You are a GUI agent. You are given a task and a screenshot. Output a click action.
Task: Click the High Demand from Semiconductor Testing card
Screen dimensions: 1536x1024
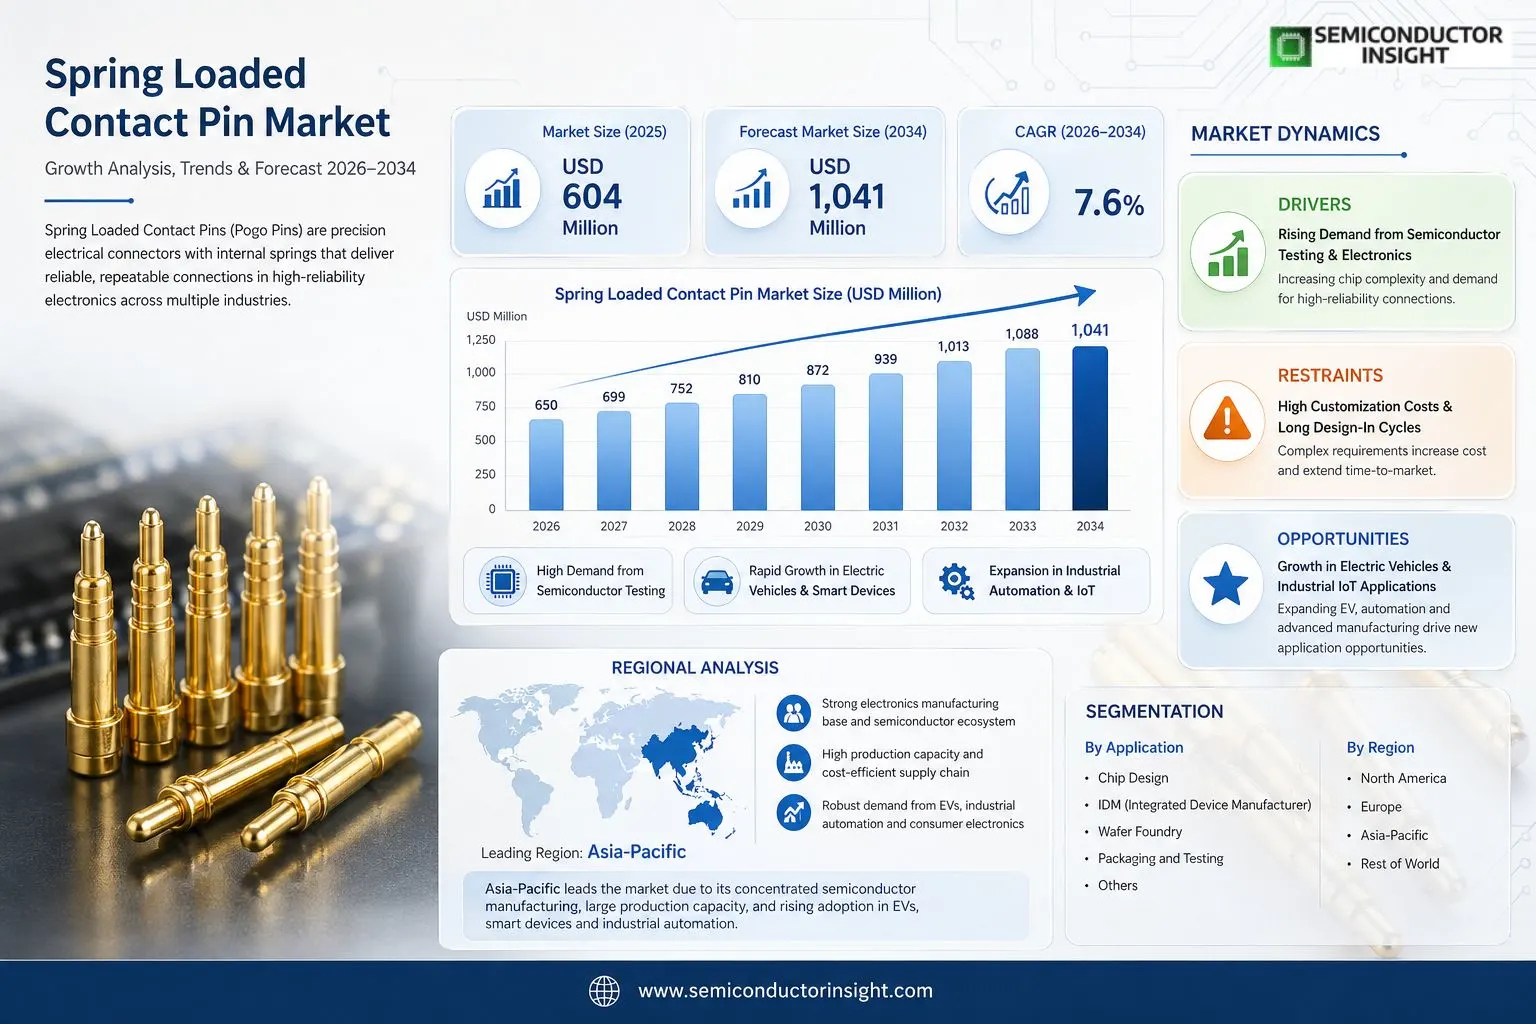pos(568,580)
